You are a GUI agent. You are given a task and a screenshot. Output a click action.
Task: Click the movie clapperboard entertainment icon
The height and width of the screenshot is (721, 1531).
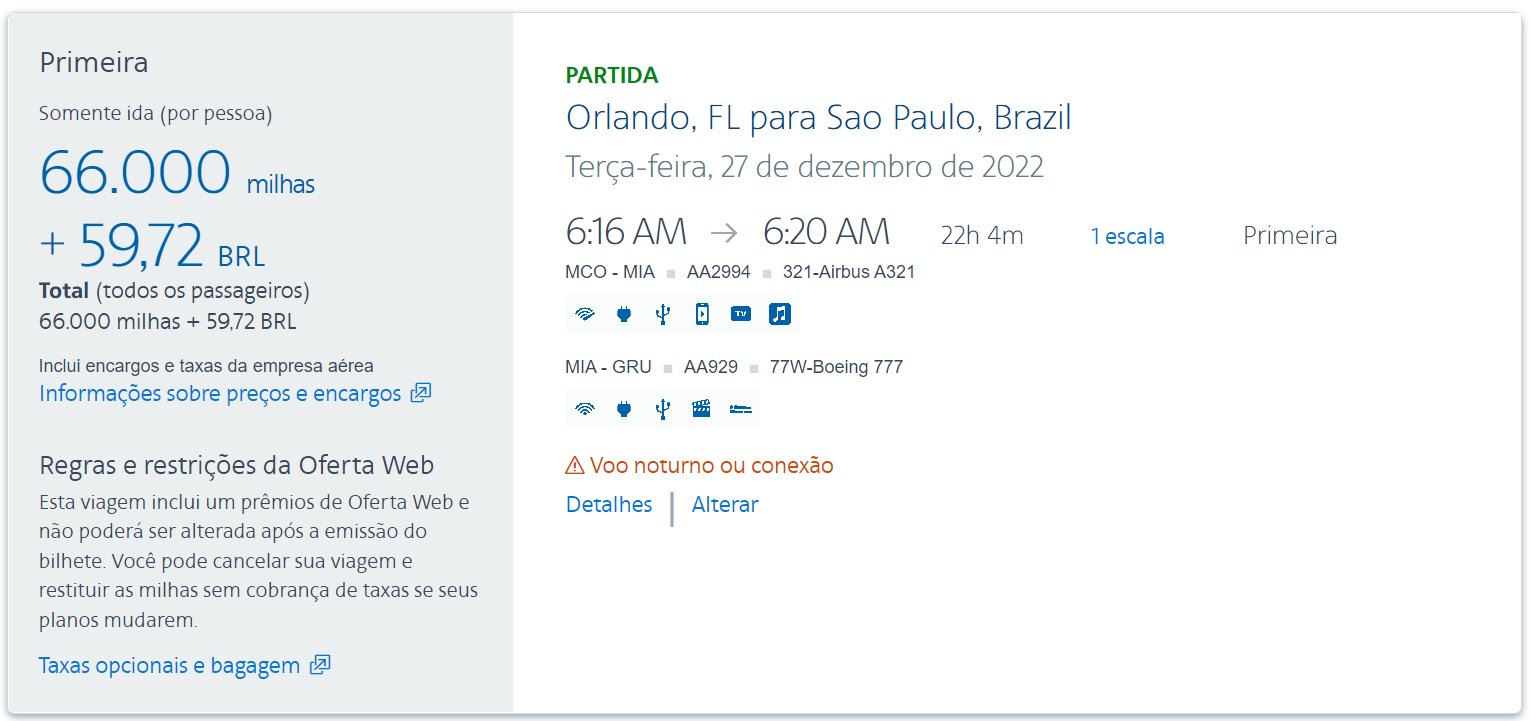[702, 408]
